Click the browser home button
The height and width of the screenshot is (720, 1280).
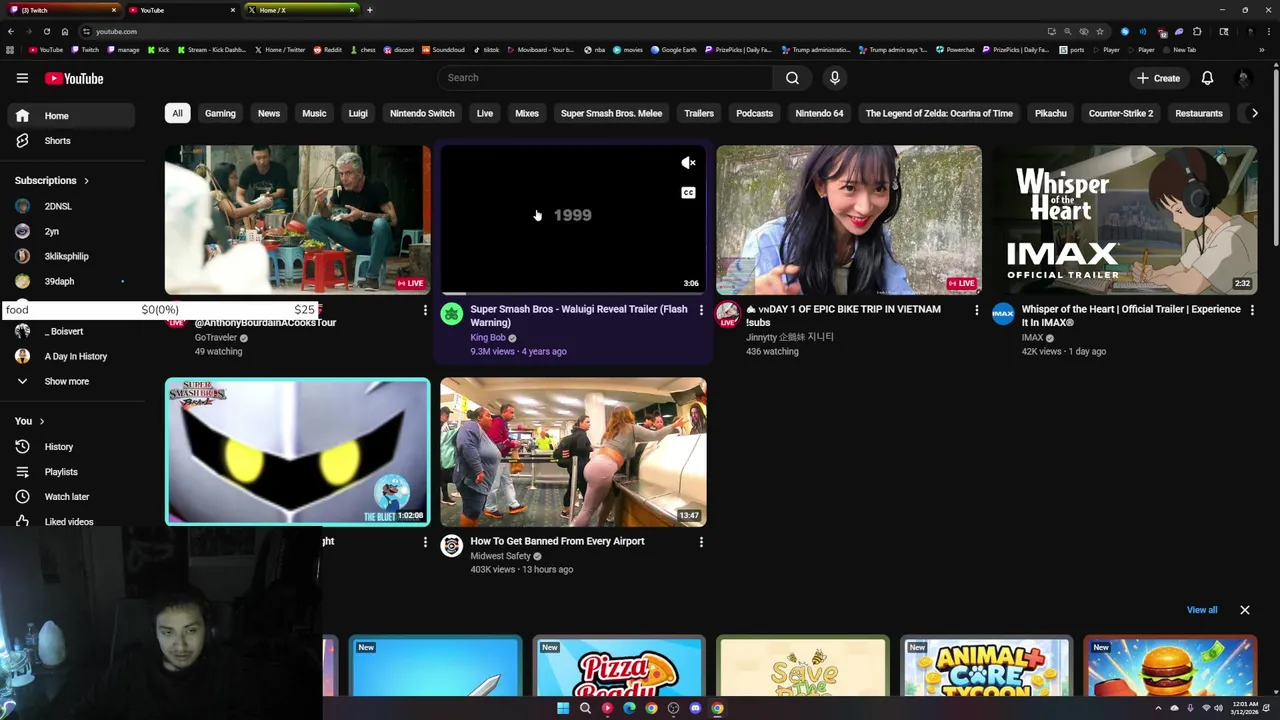pos(65,31)
